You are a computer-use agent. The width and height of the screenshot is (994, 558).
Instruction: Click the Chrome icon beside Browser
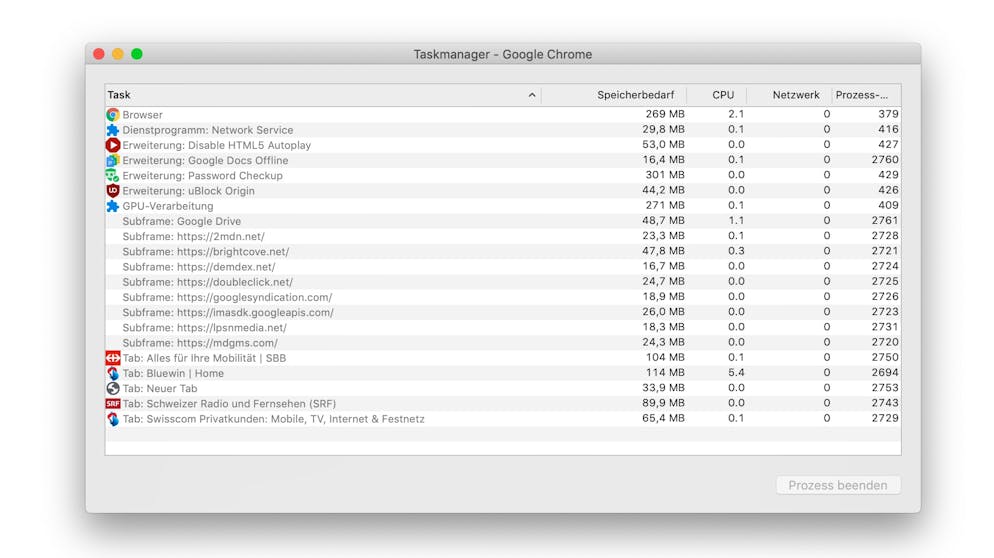tap(113, 115)
